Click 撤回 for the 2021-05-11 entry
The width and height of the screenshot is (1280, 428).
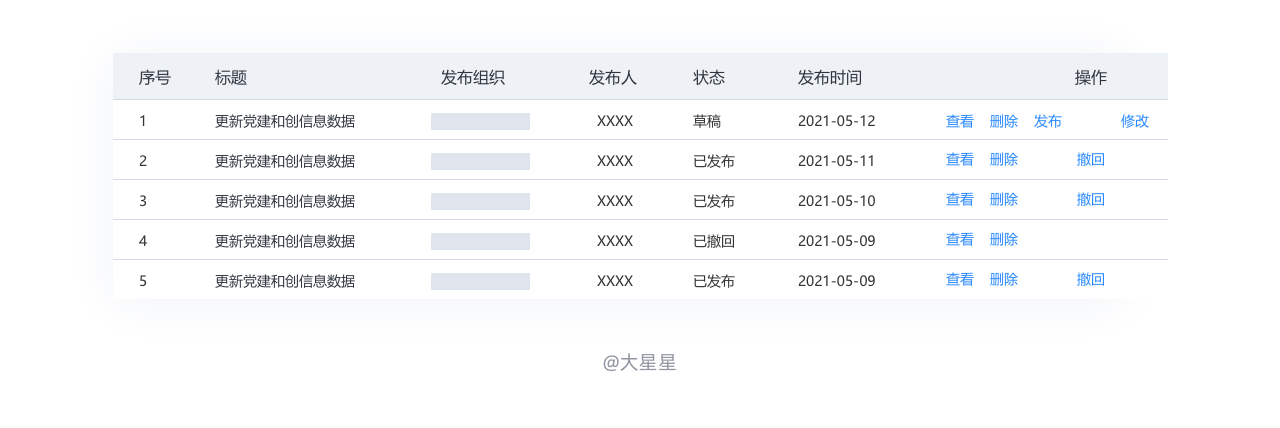[1090, 160]
